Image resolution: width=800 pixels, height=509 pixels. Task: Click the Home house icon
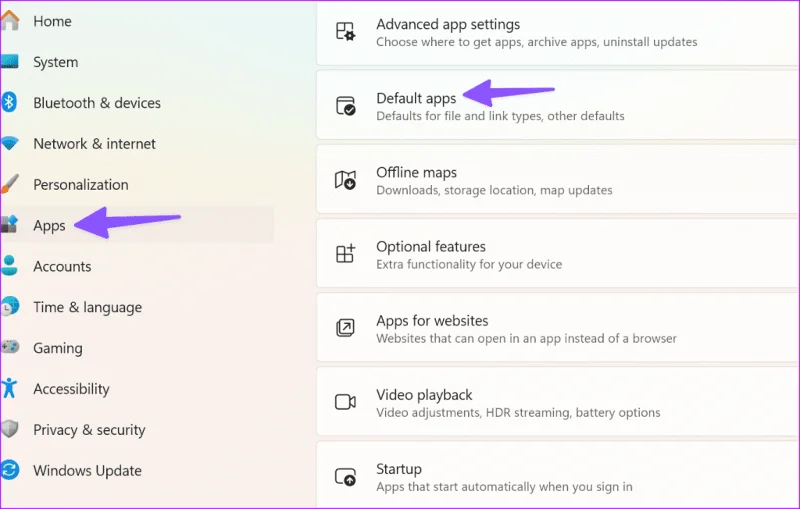(x=10, y=21)
